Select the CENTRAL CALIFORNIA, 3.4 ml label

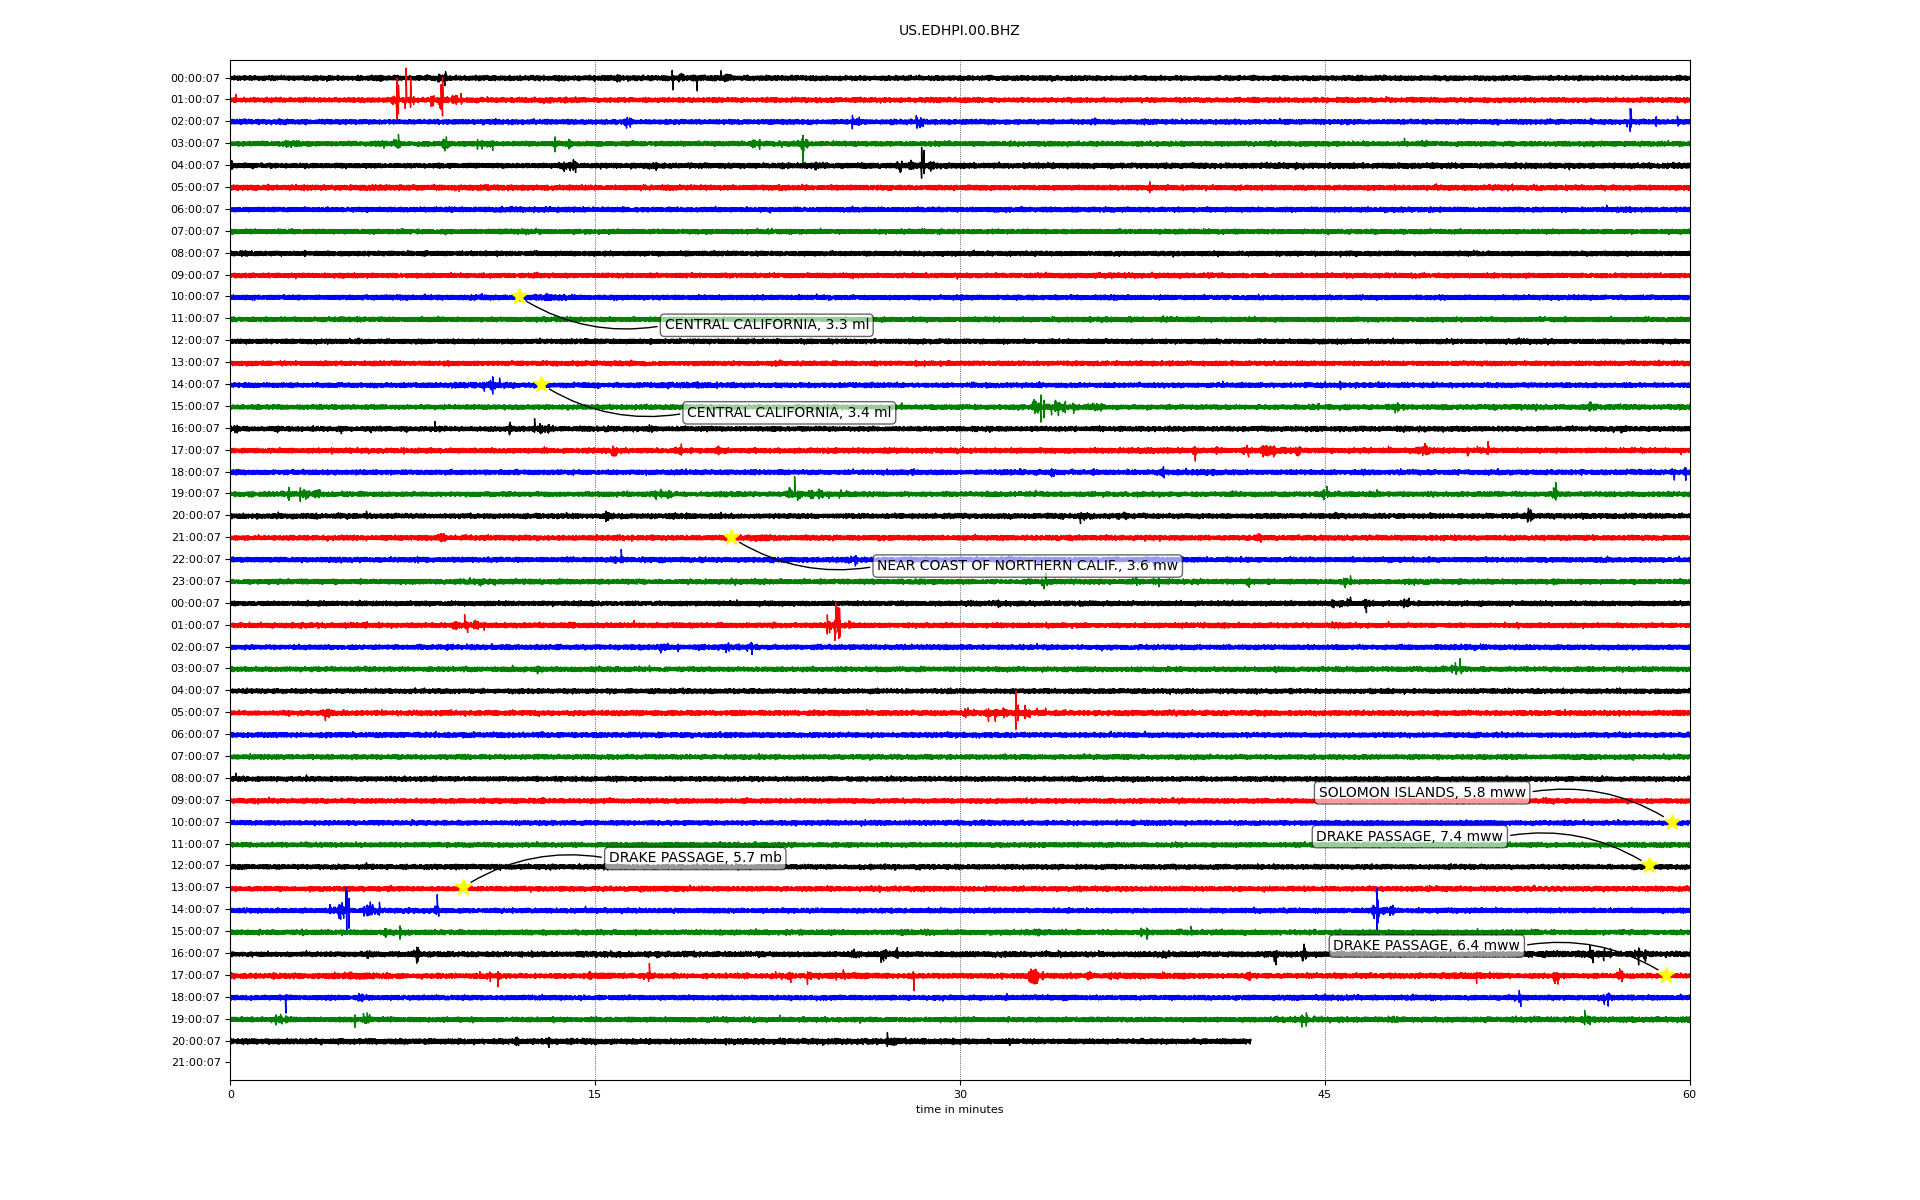tap(789, 413)
